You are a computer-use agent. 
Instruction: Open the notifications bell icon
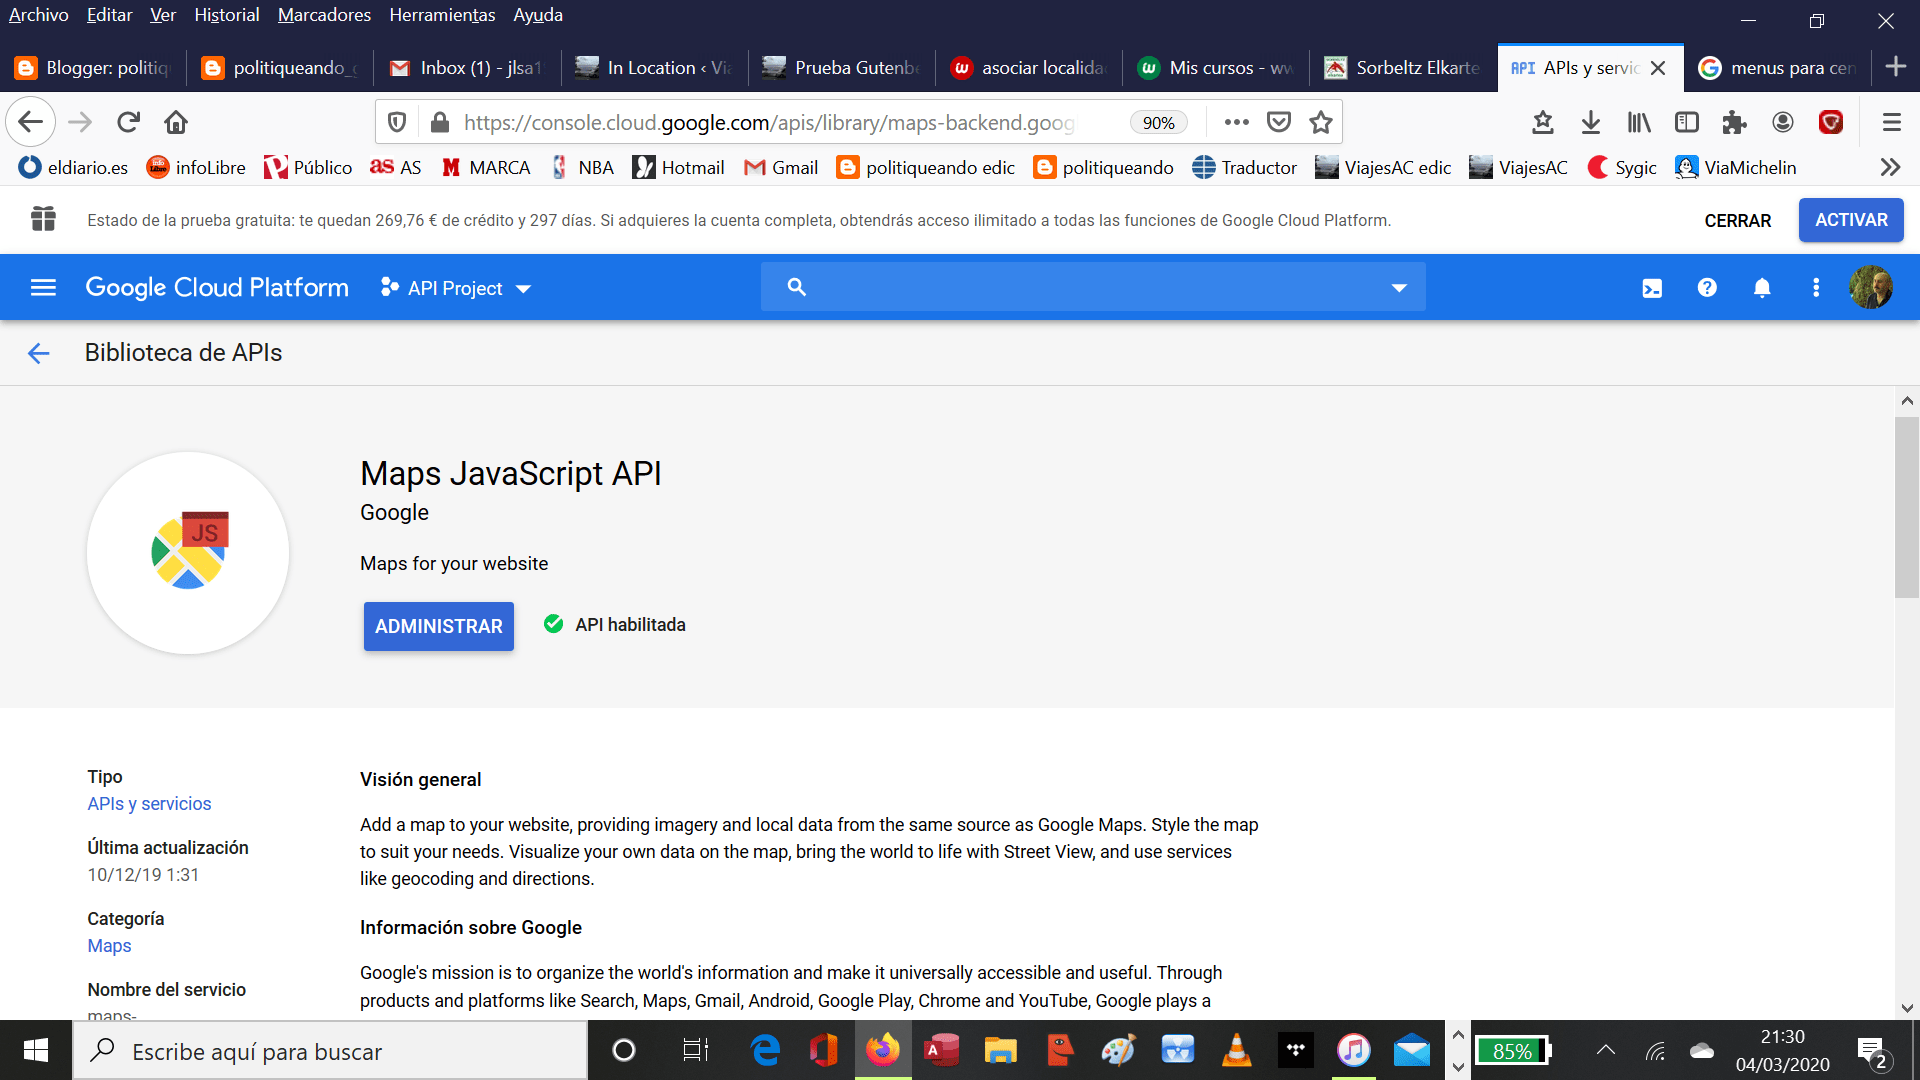coord(1762,288)
